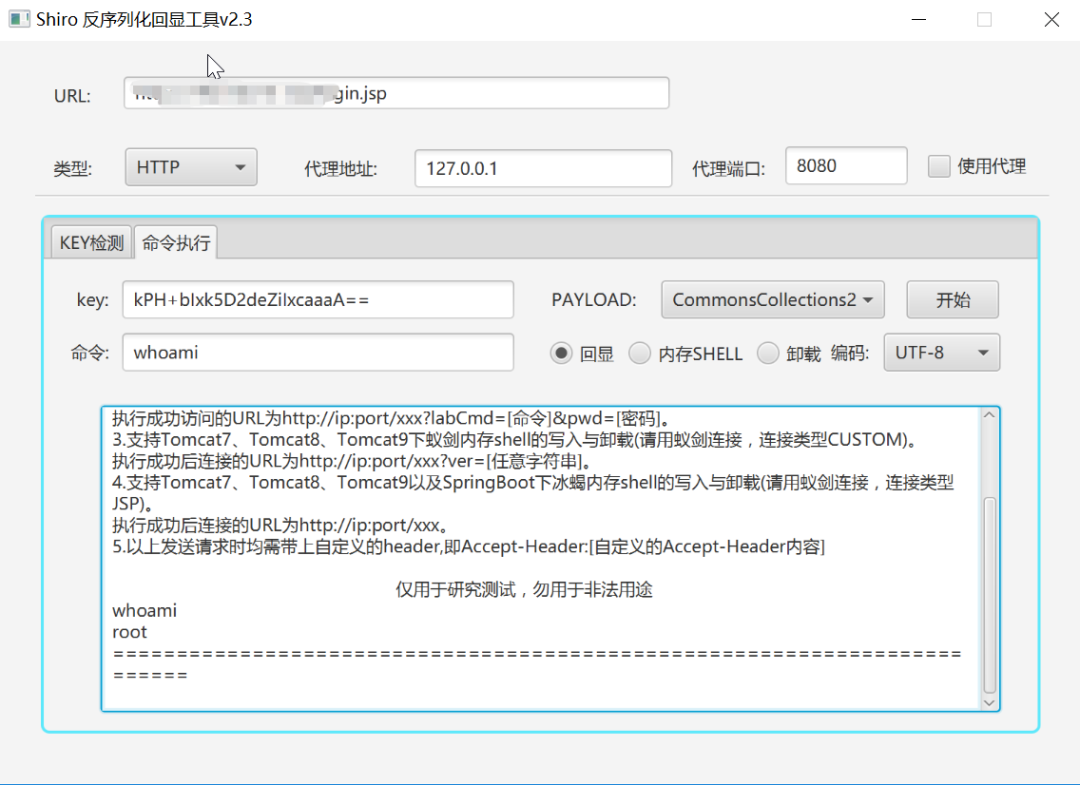Click the scrollbar down arrow on the output area
This screenshot has width=1080, height=785.
point(989,702)
